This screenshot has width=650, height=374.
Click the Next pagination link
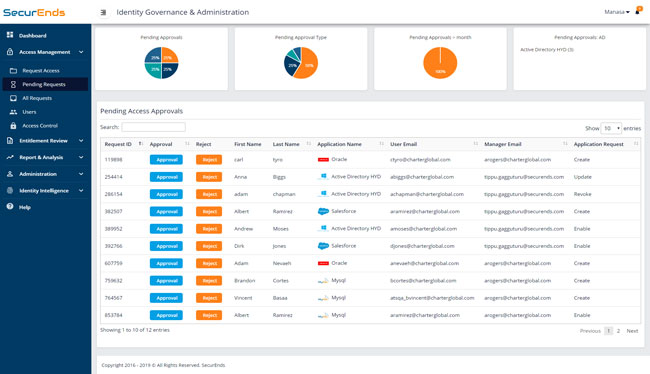tap(632, 331)
